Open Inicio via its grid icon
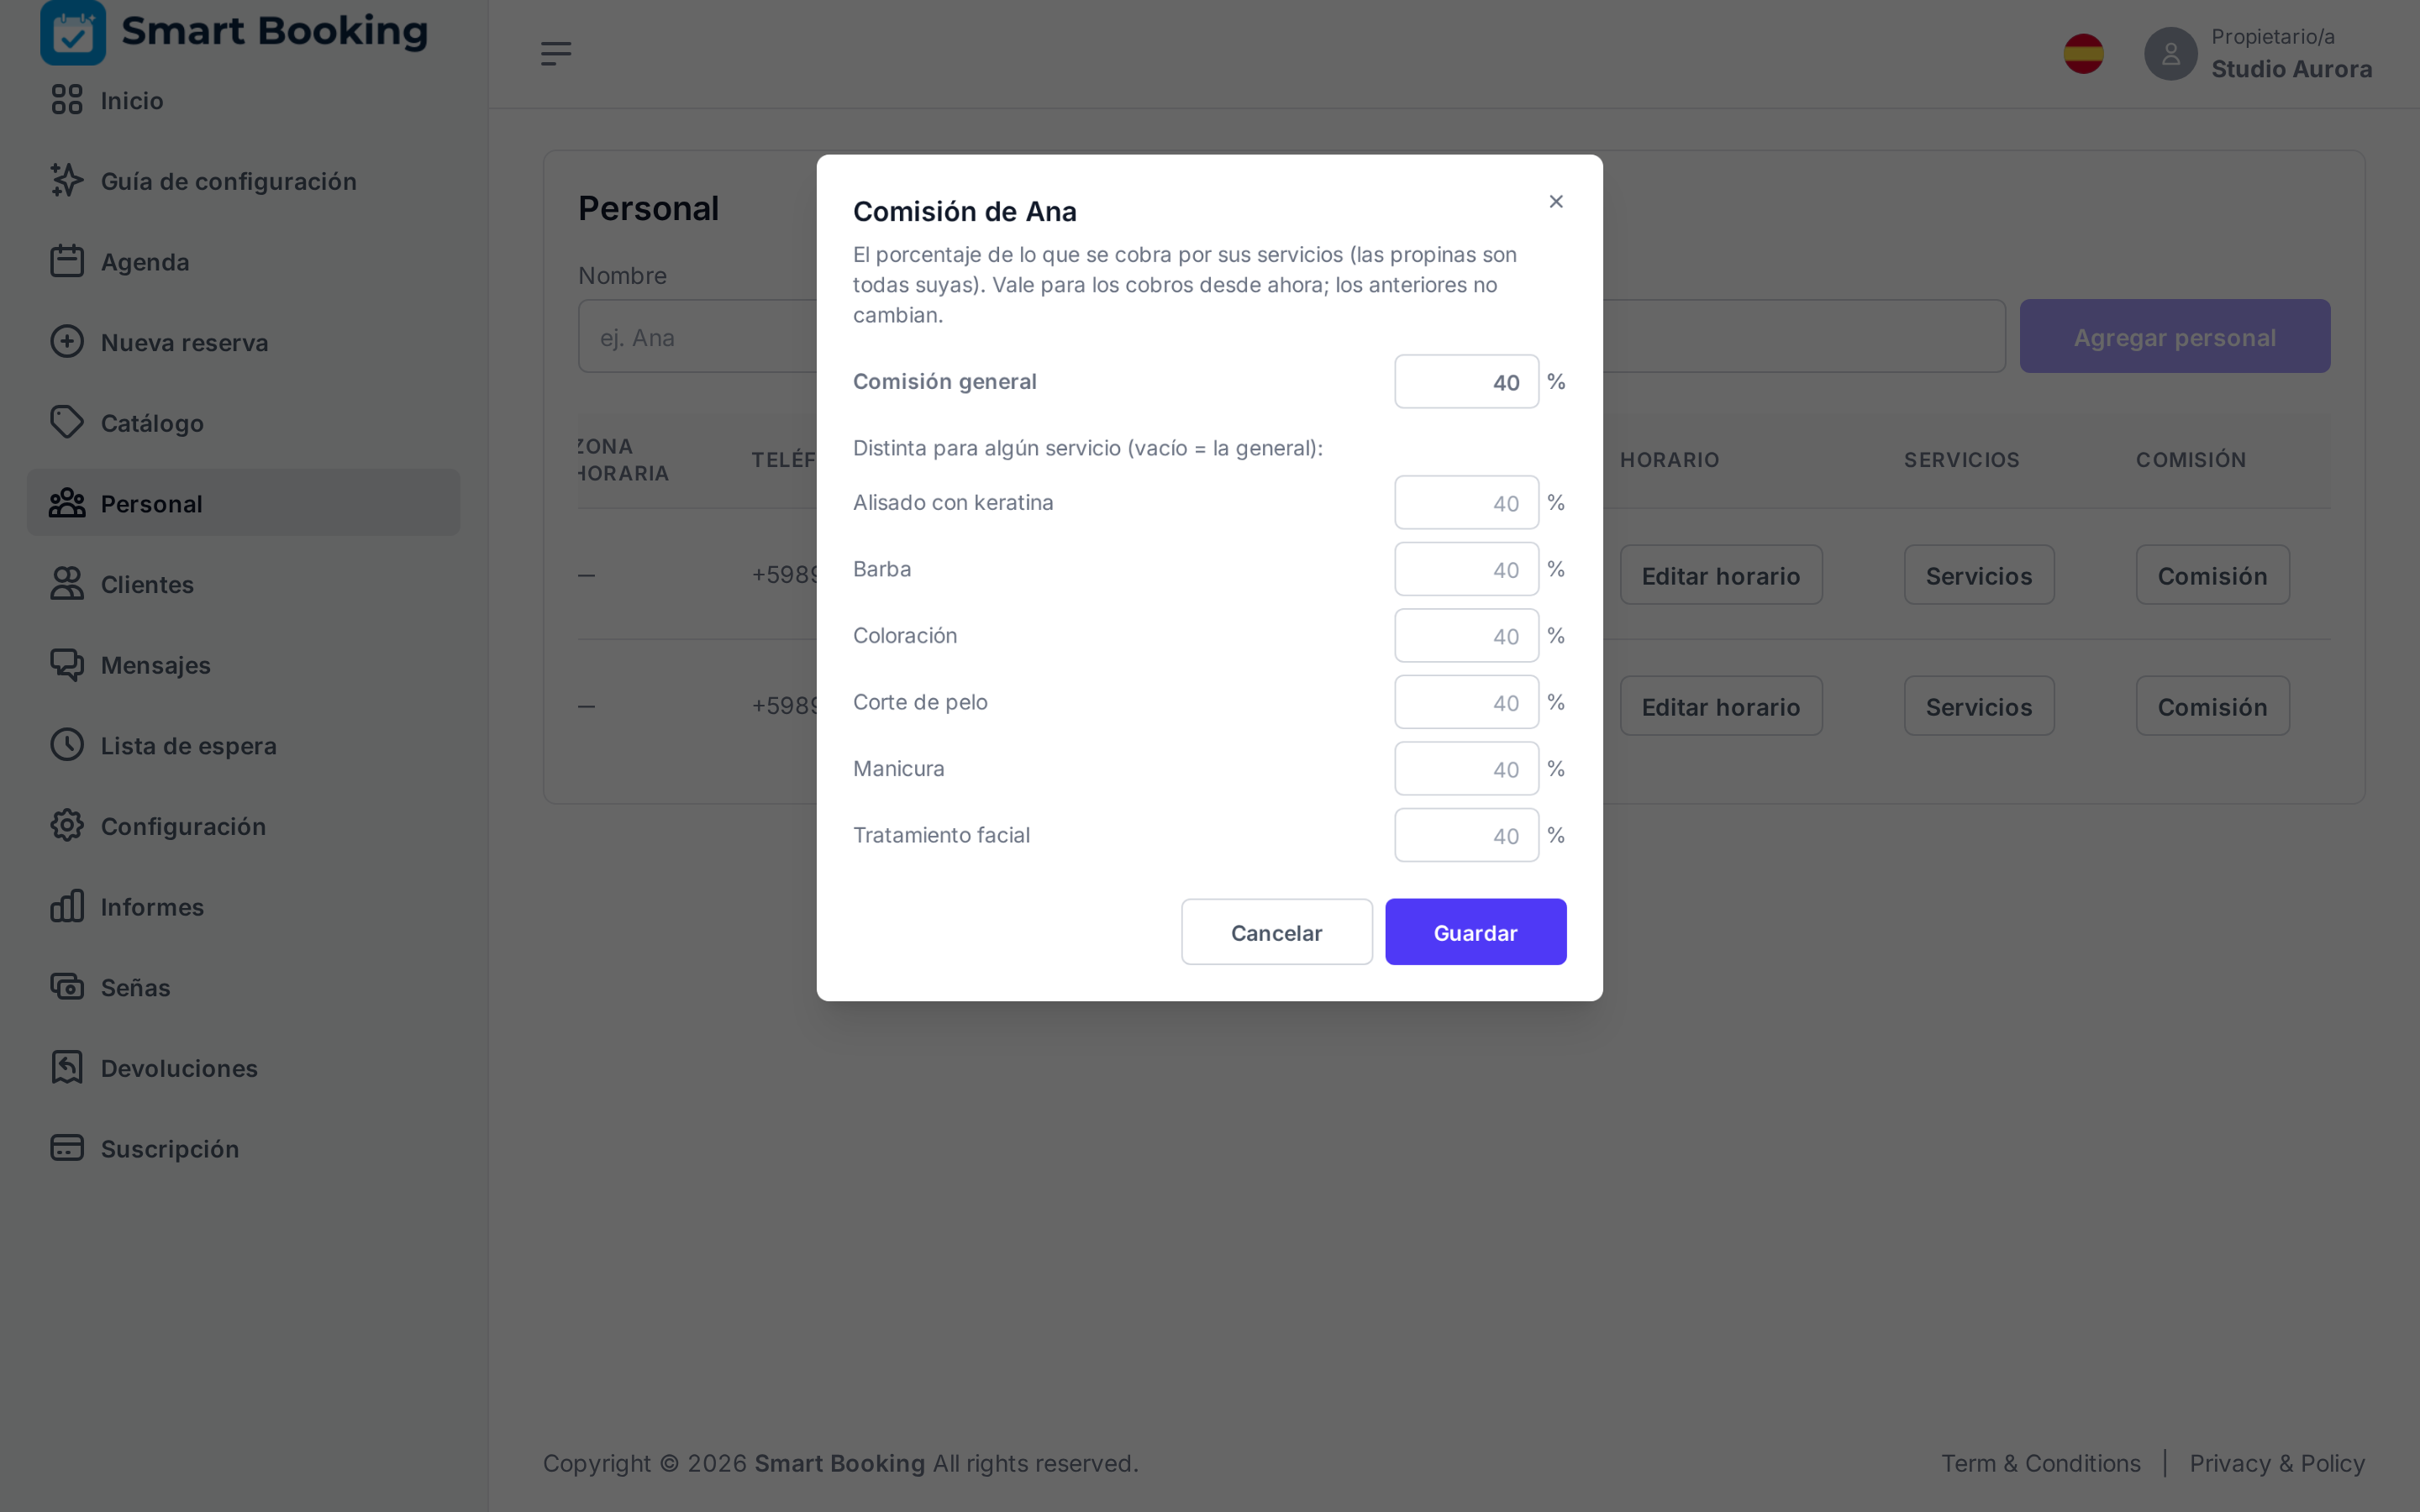The height and width of the screenshot is (1512, 2420). click(x=67, y=100)
